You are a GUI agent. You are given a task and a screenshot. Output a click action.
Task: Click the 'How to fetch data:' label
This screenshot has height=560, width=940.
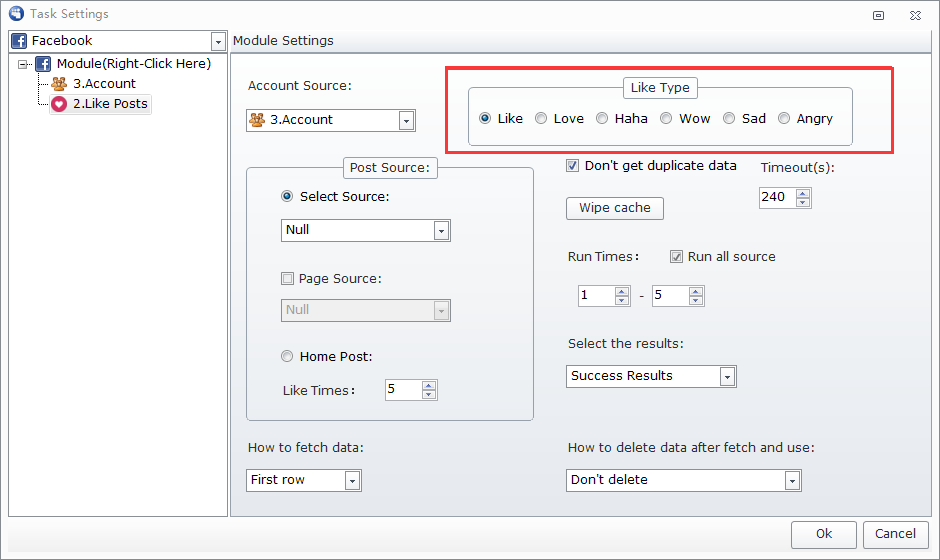coord(306,448)
